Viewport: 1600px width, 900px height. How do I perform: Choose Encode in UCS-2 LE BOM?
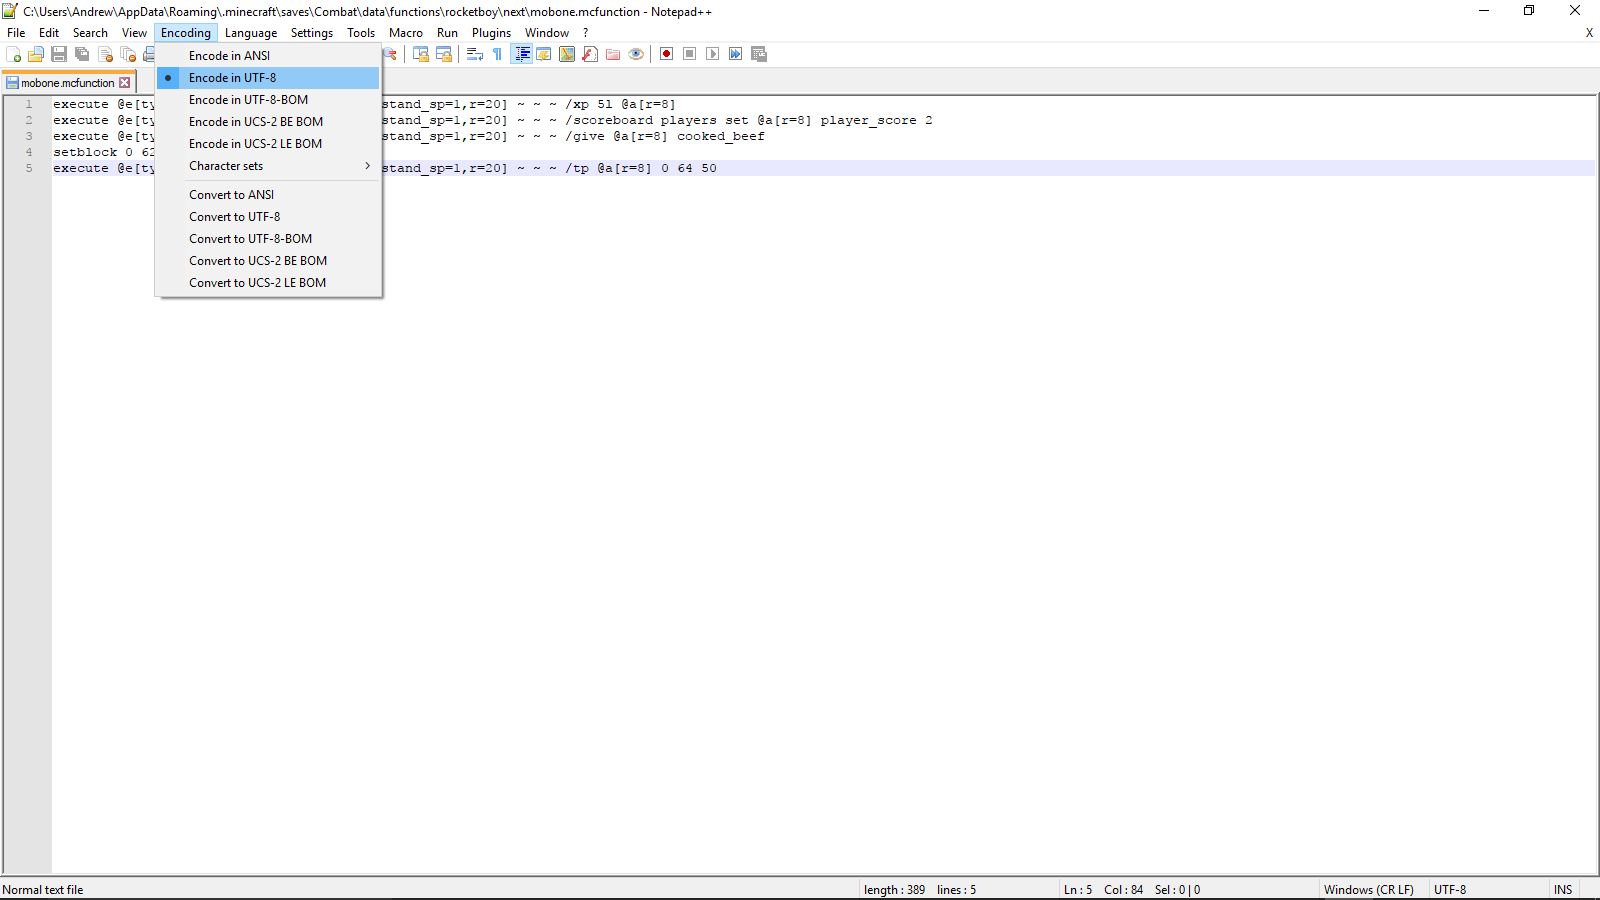268,144
